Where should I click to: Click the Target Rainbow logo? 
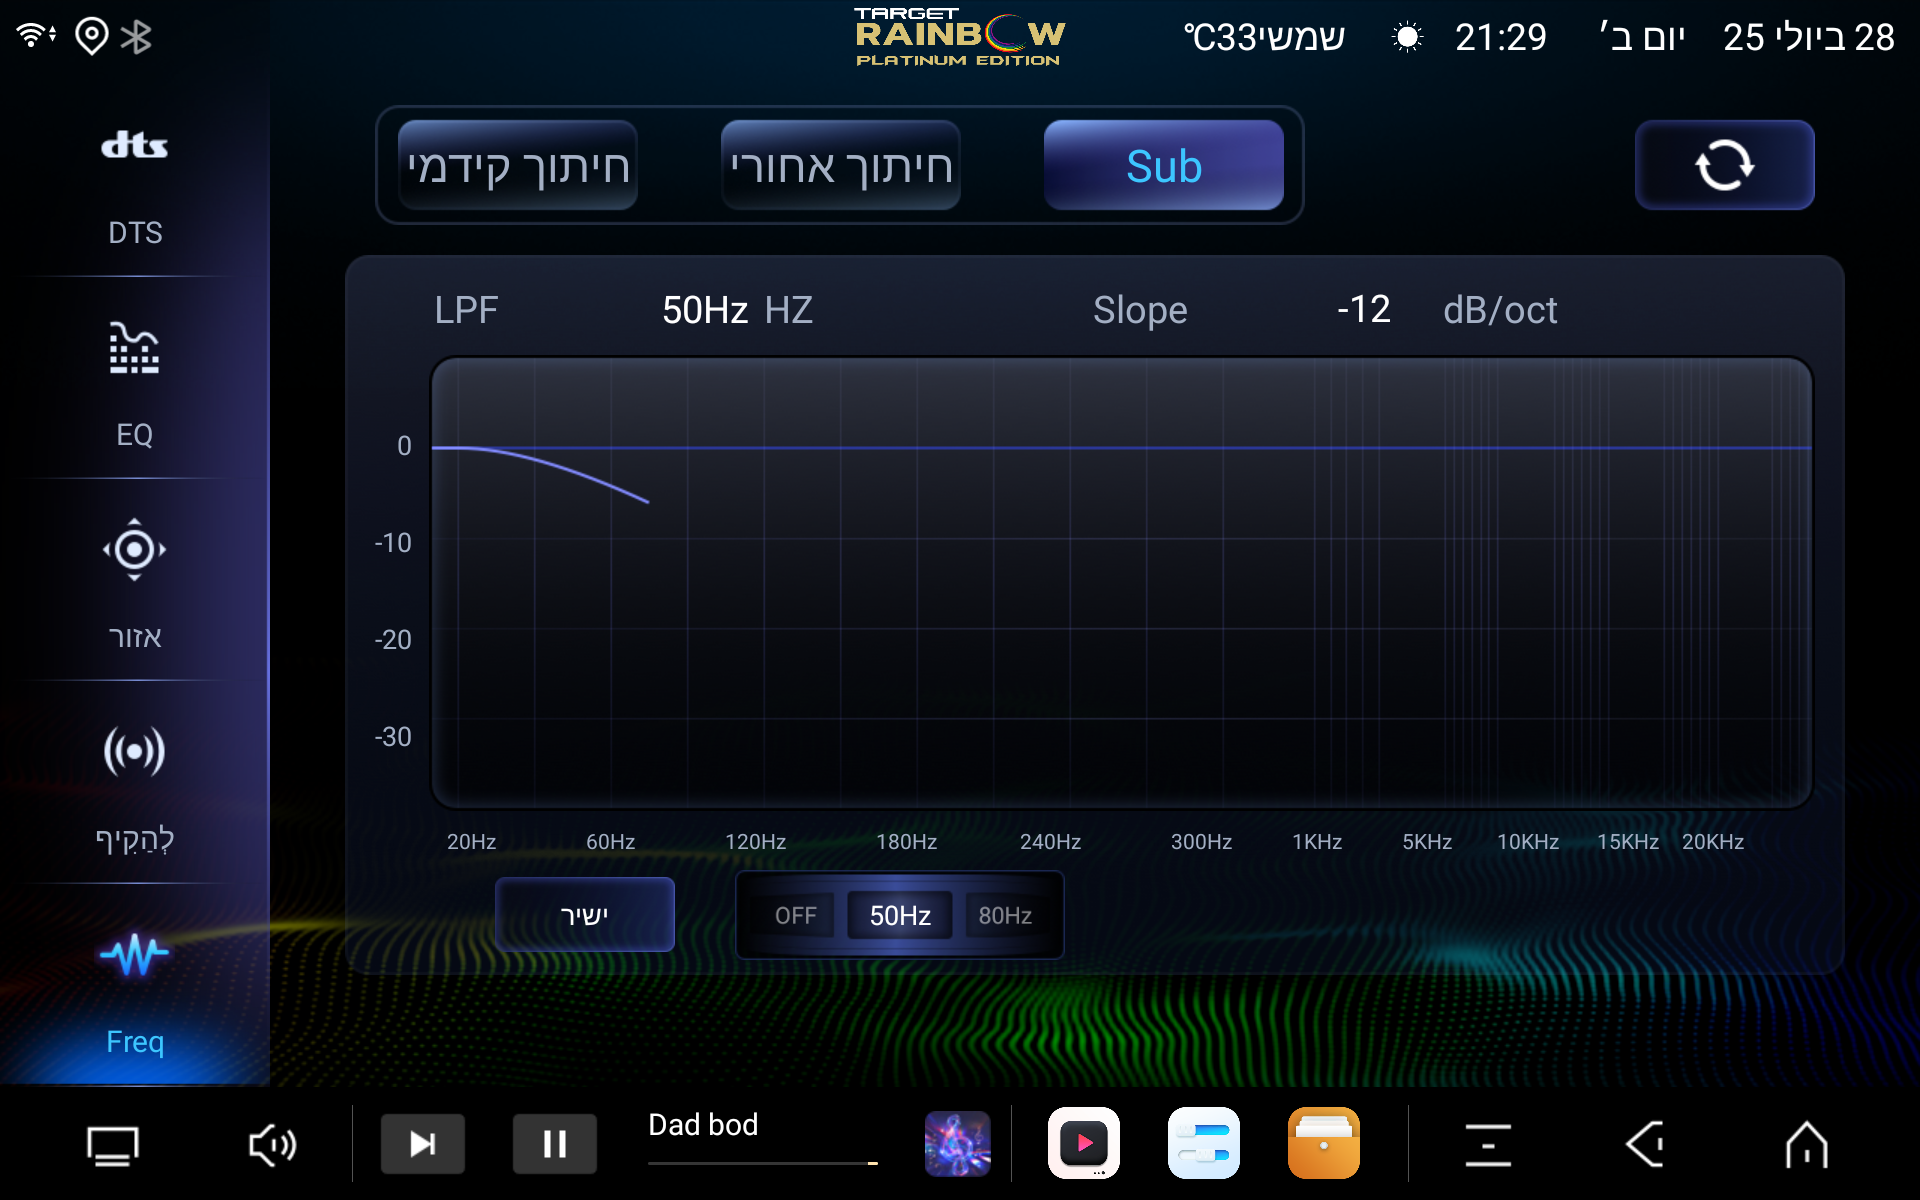point(960,37)
